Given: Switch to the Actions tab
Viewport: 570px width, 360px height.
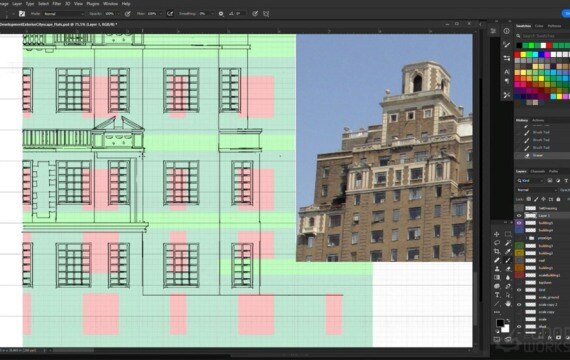Looking at the screenshot, I should tap(538, 120).
